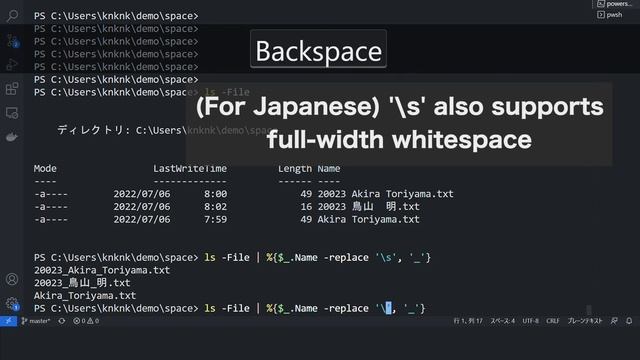This screenshot has height=360, width=640.
Task: Choose language mode プレーンテキスト
Action: (x=584, y=321)
